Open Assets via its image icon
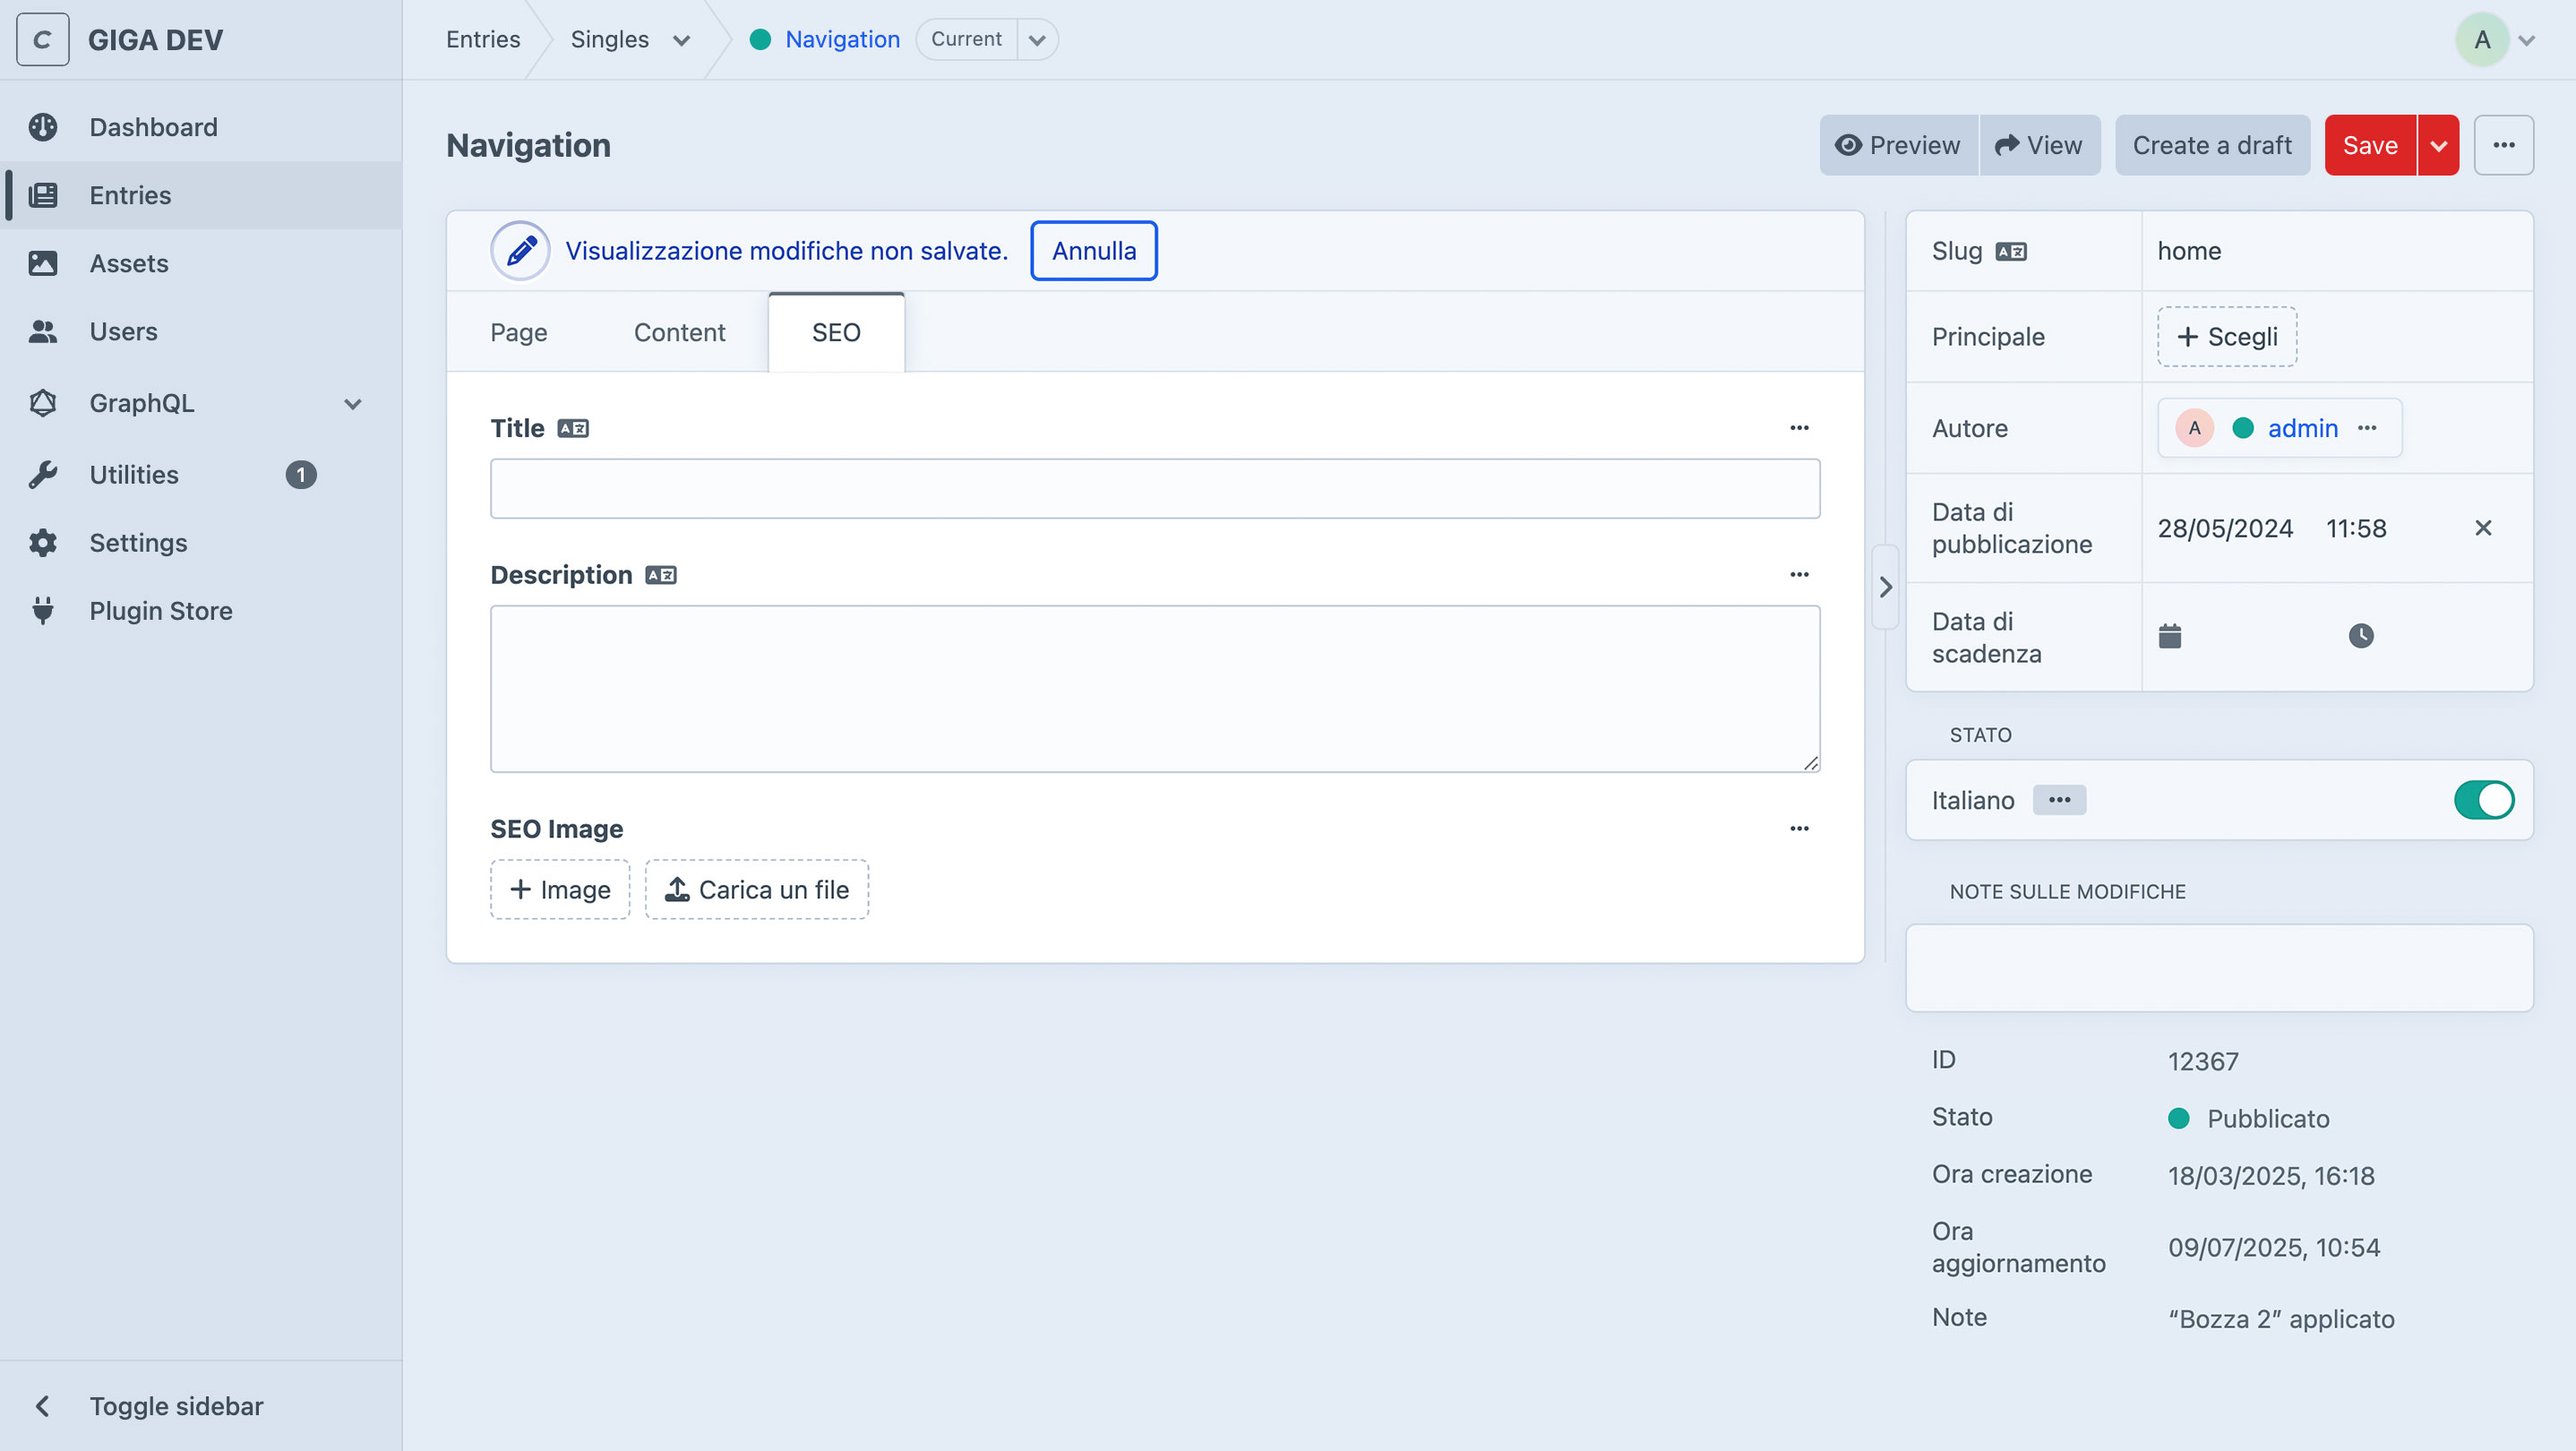The width and height of the screenshot is (2576, 1451). pyautogui.click(x=43, y=263)
